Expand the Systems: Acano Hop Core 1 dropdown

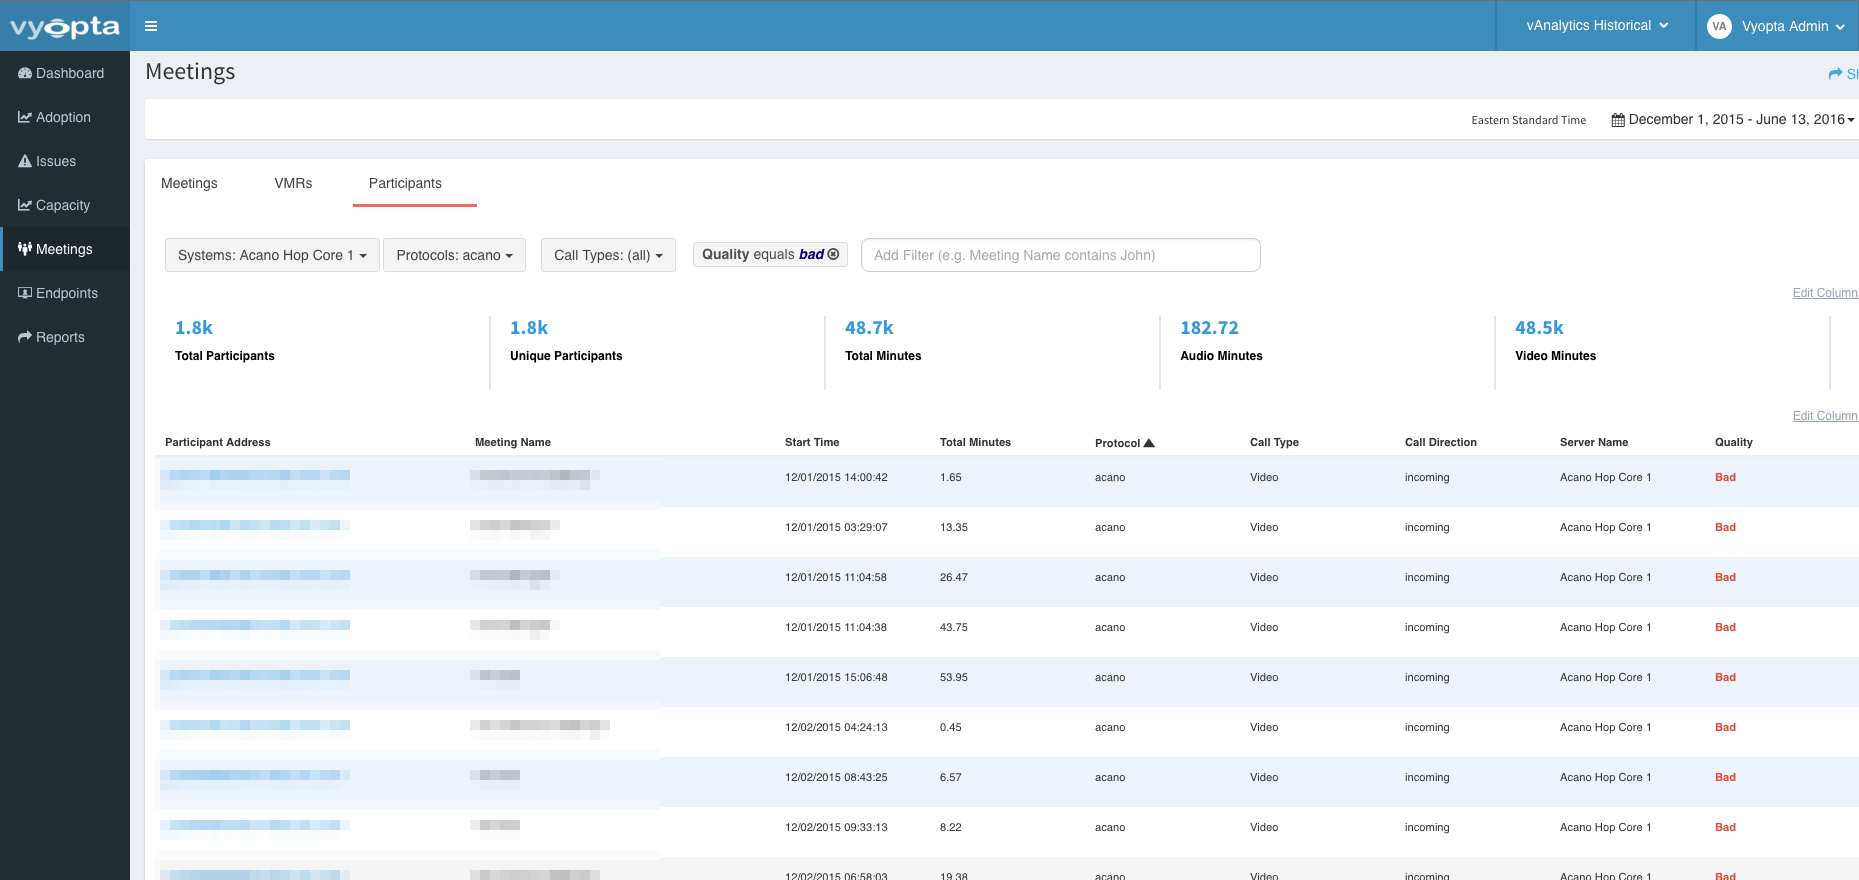pos(272,255)
